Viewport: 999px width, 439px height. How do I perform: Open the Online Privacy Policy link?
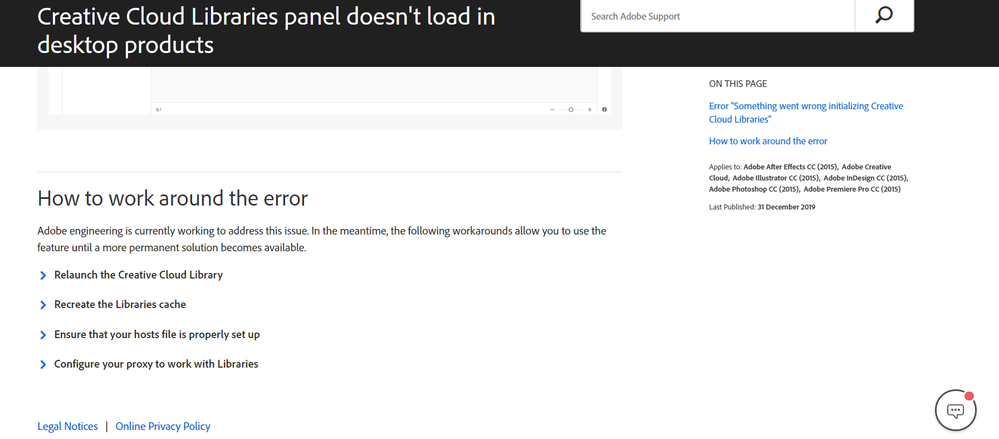(x=163, y=426)
